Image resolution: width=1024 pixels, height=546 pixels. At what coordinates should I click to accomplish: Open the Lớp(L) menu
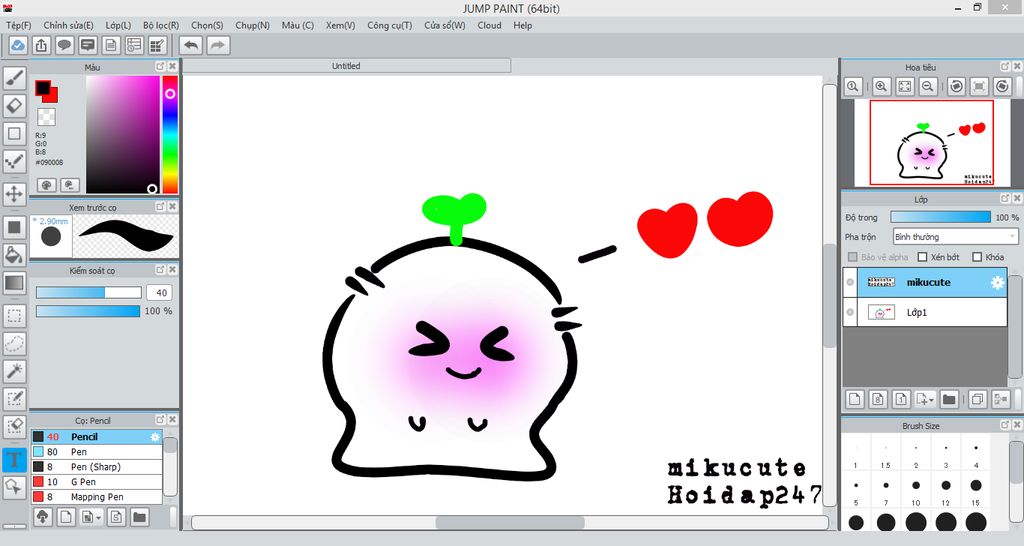click(118, 25)
